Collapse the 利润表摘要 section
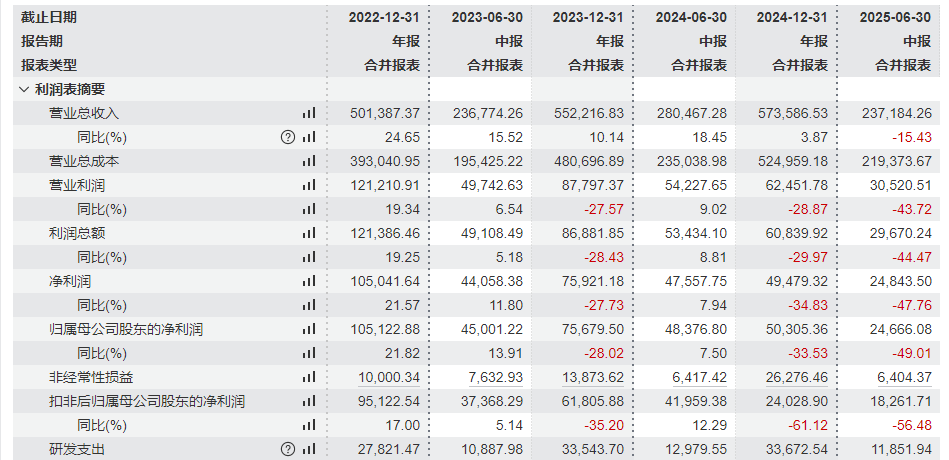 pyautogui.click(x=24, y=89)
